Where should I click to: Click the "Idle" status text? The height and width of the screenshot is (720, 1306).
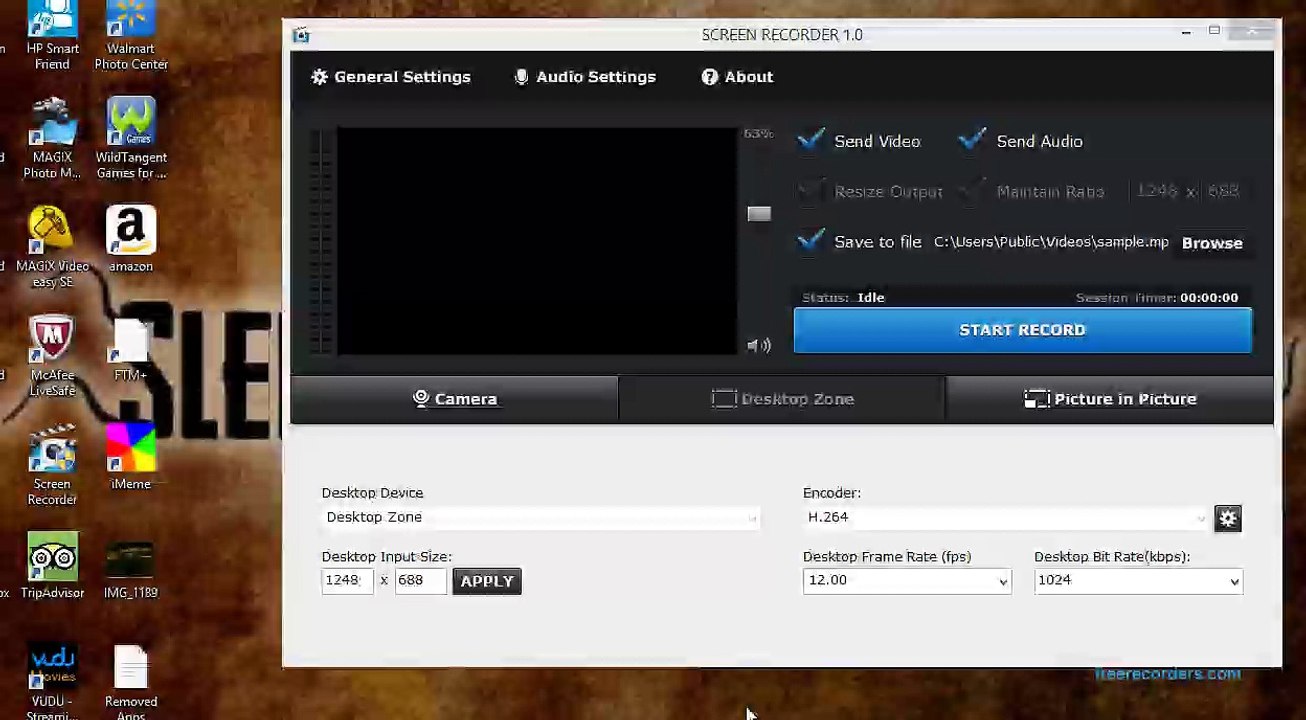click(x=871, y=297)
